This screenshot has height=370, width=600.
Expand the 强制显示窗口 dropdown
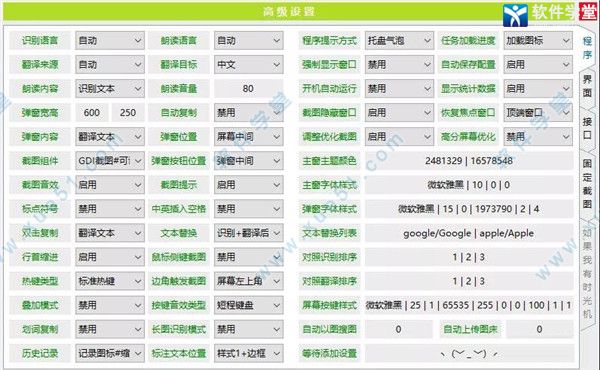tap(399, 65)
